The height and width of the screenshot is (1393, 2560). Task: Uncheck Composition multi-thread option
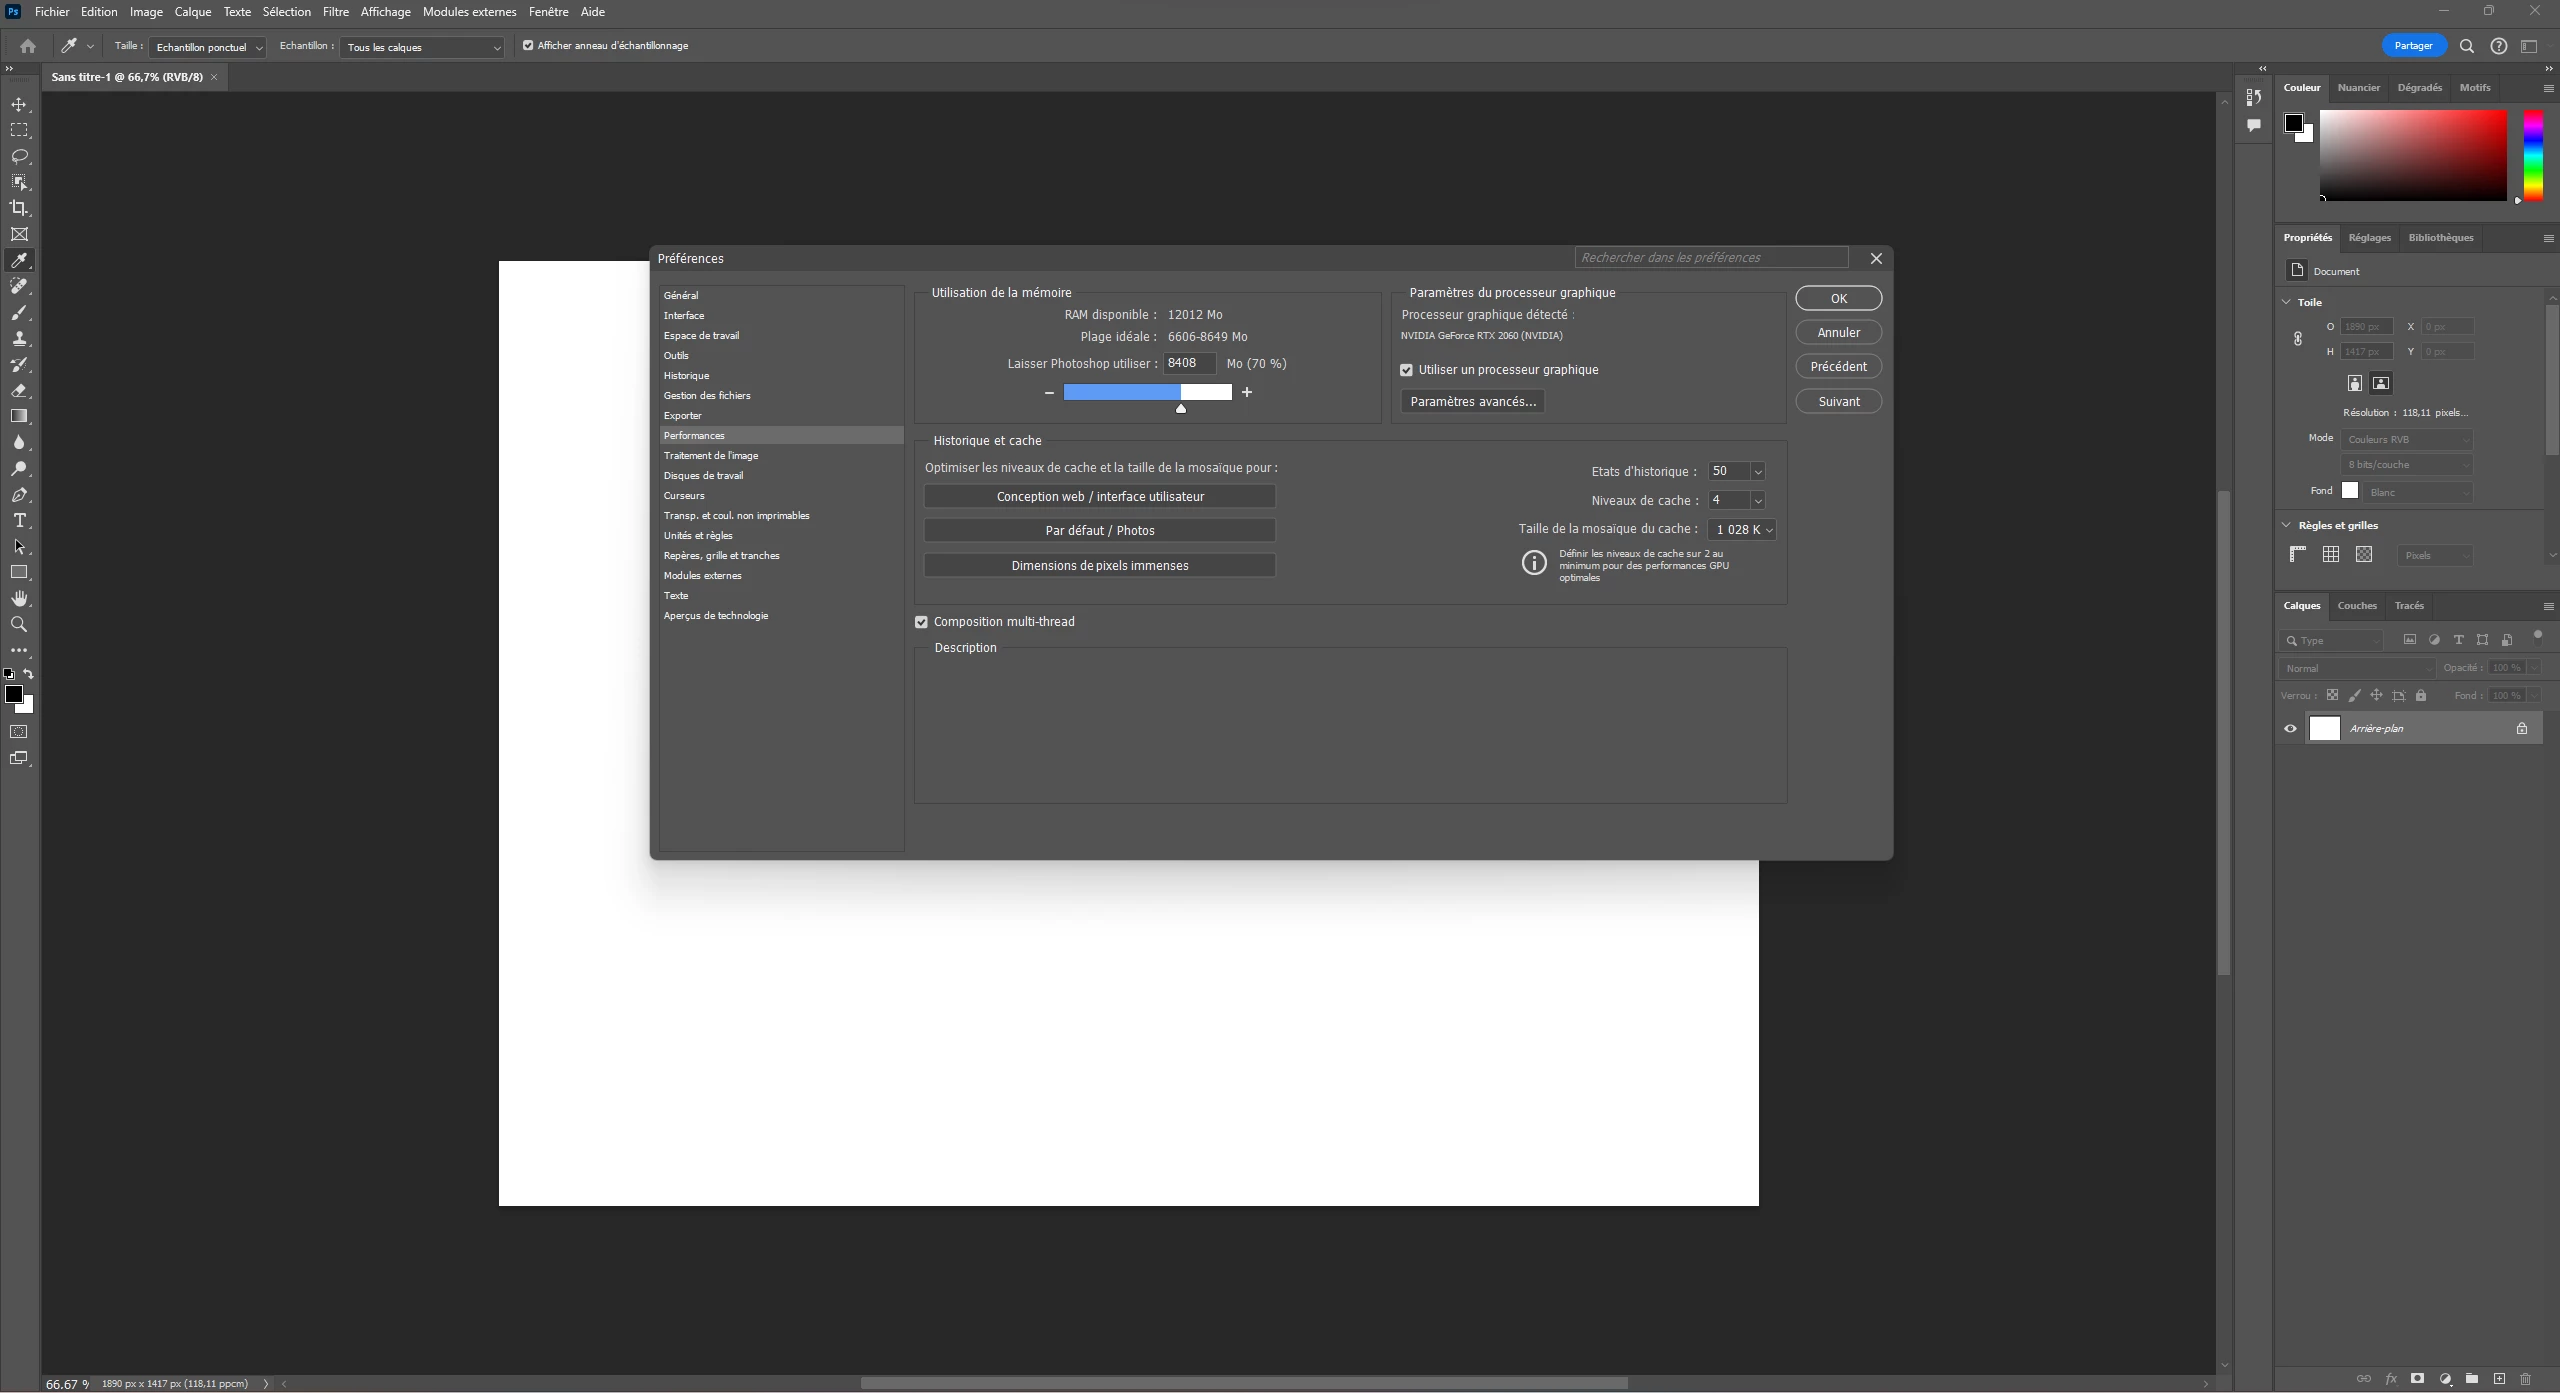(921, 622)
